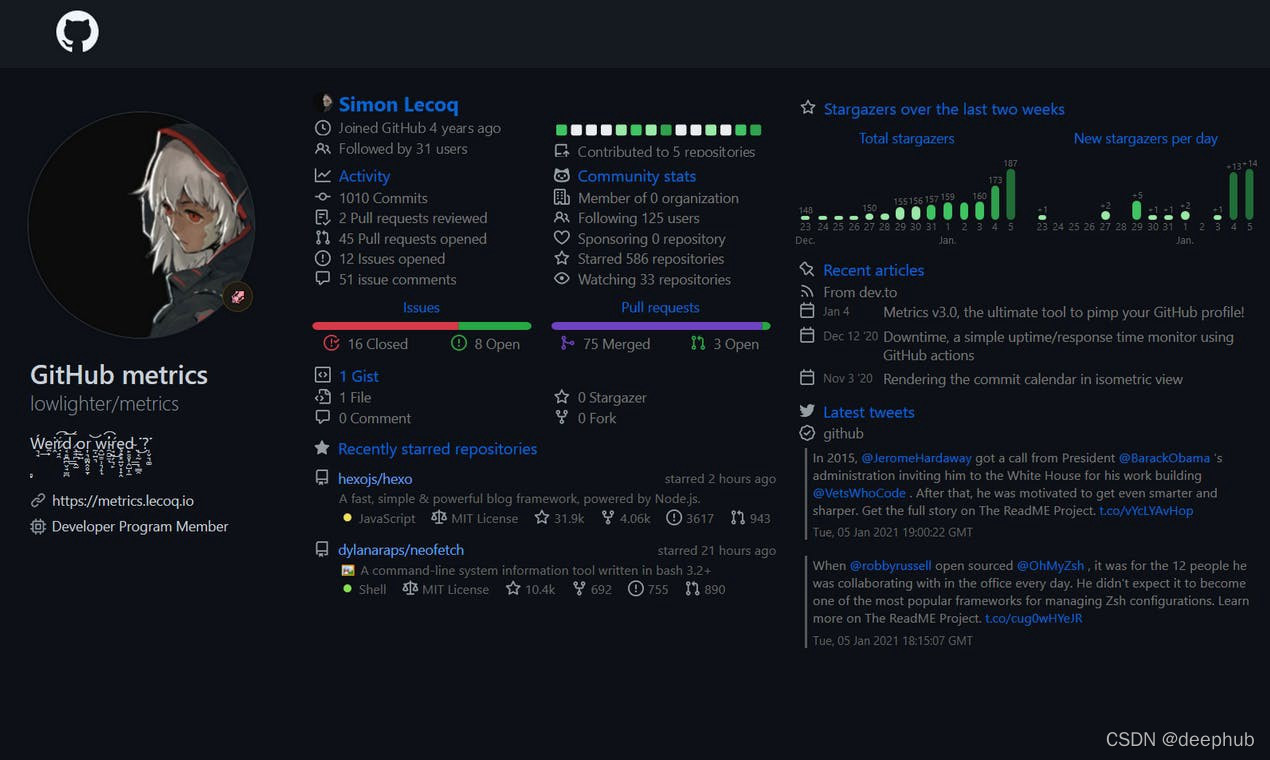Click the large circular profile avatar

coord(141,225)
